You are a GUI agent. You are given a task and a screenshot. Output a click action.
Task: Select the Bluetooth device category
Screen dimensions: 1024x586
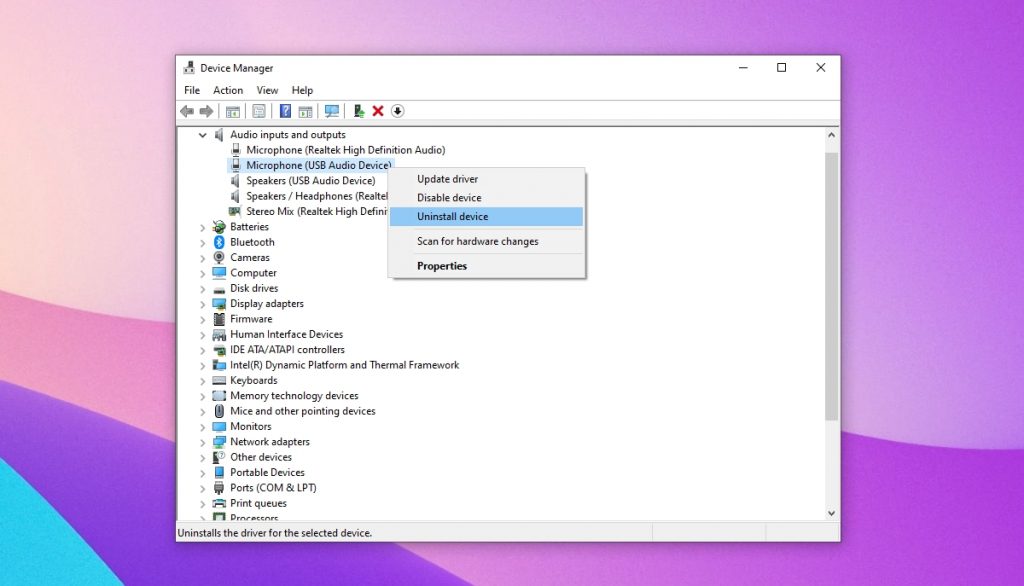252,241
